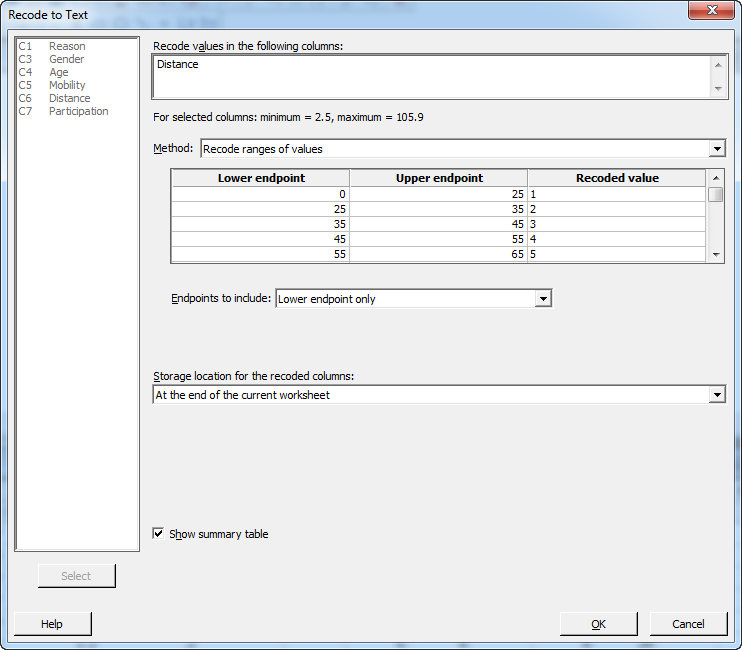Pick the C3 Gender column in list
The width and height of the screenshot is (742, 650).
click(66, 59)
